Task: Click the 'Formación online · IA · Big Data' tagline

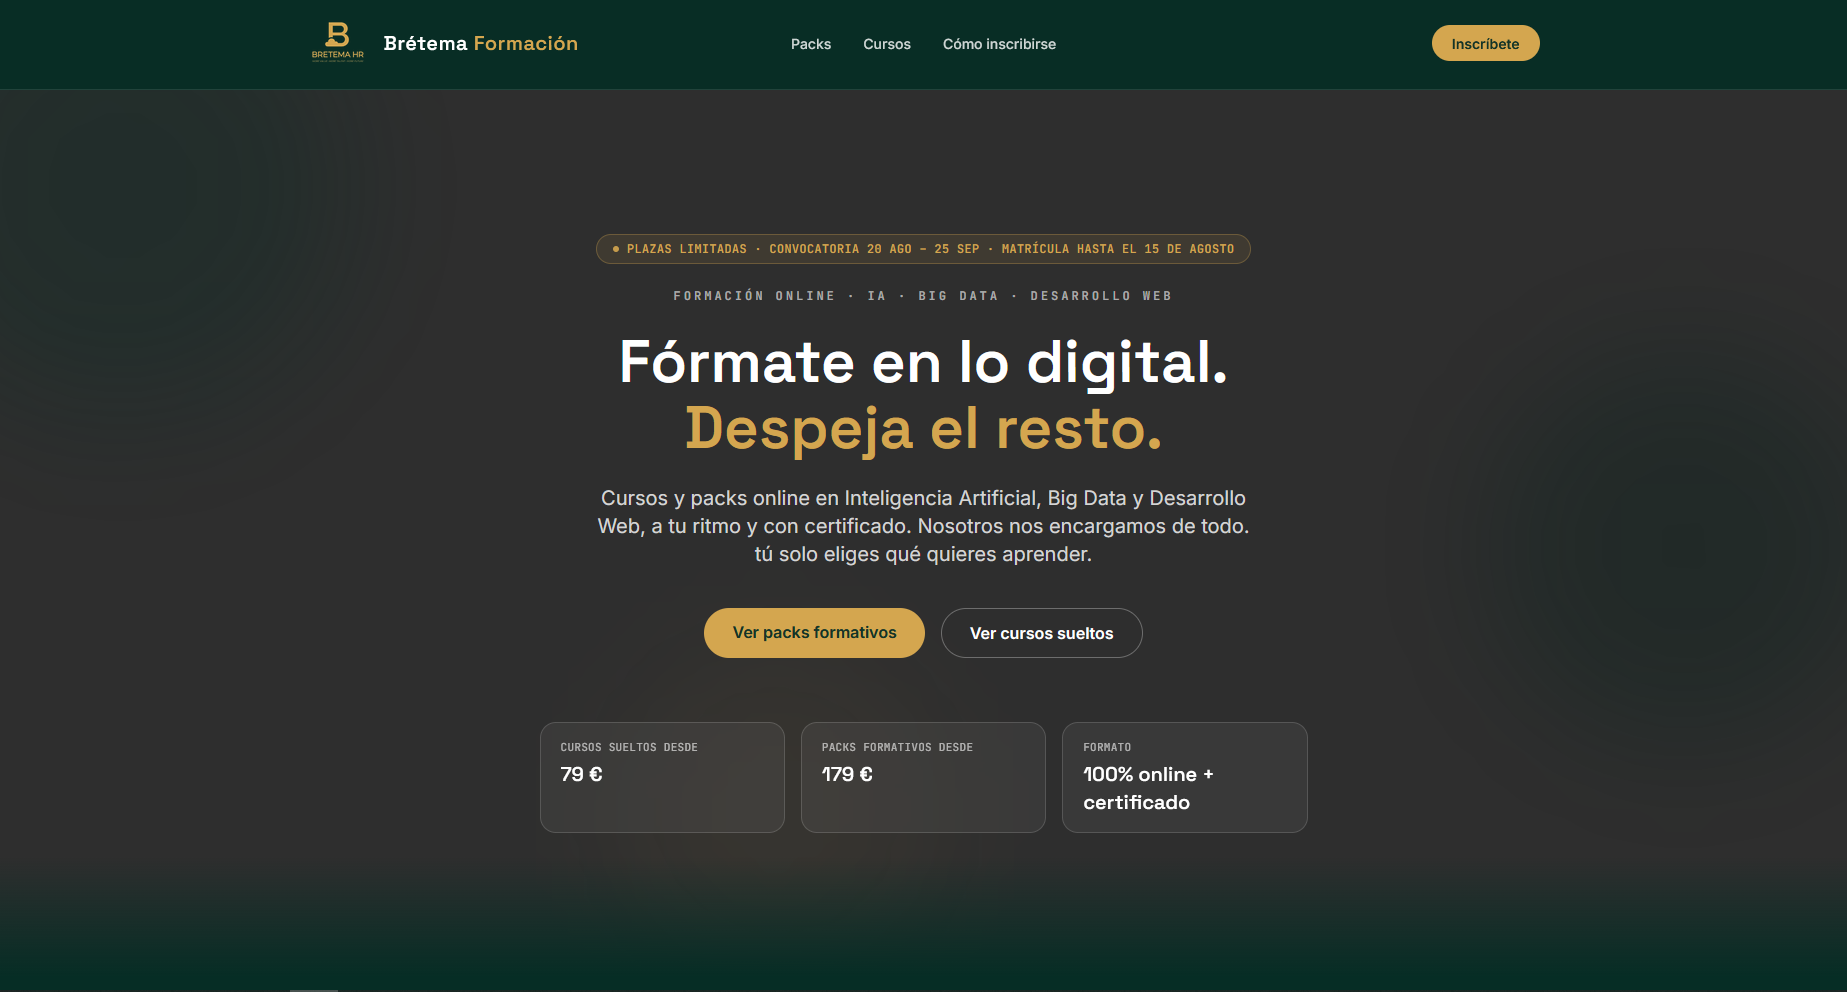Action: [923, 296]
